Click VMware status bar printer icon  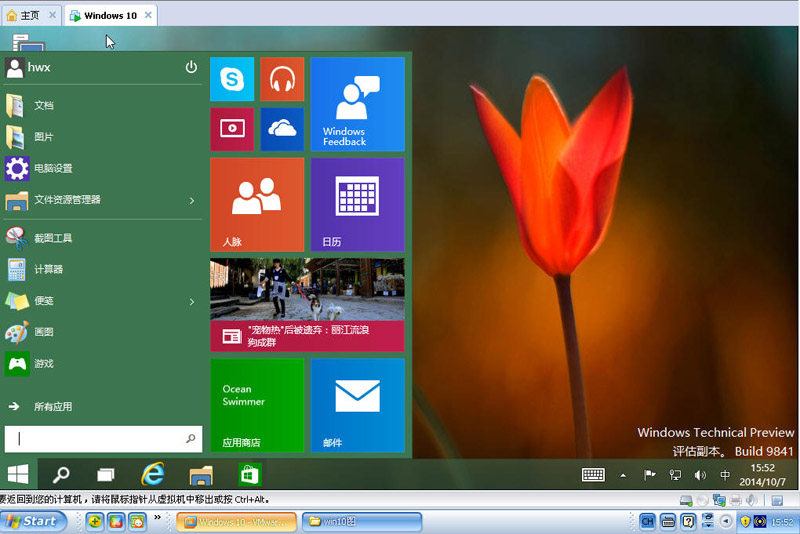[735, 500]
